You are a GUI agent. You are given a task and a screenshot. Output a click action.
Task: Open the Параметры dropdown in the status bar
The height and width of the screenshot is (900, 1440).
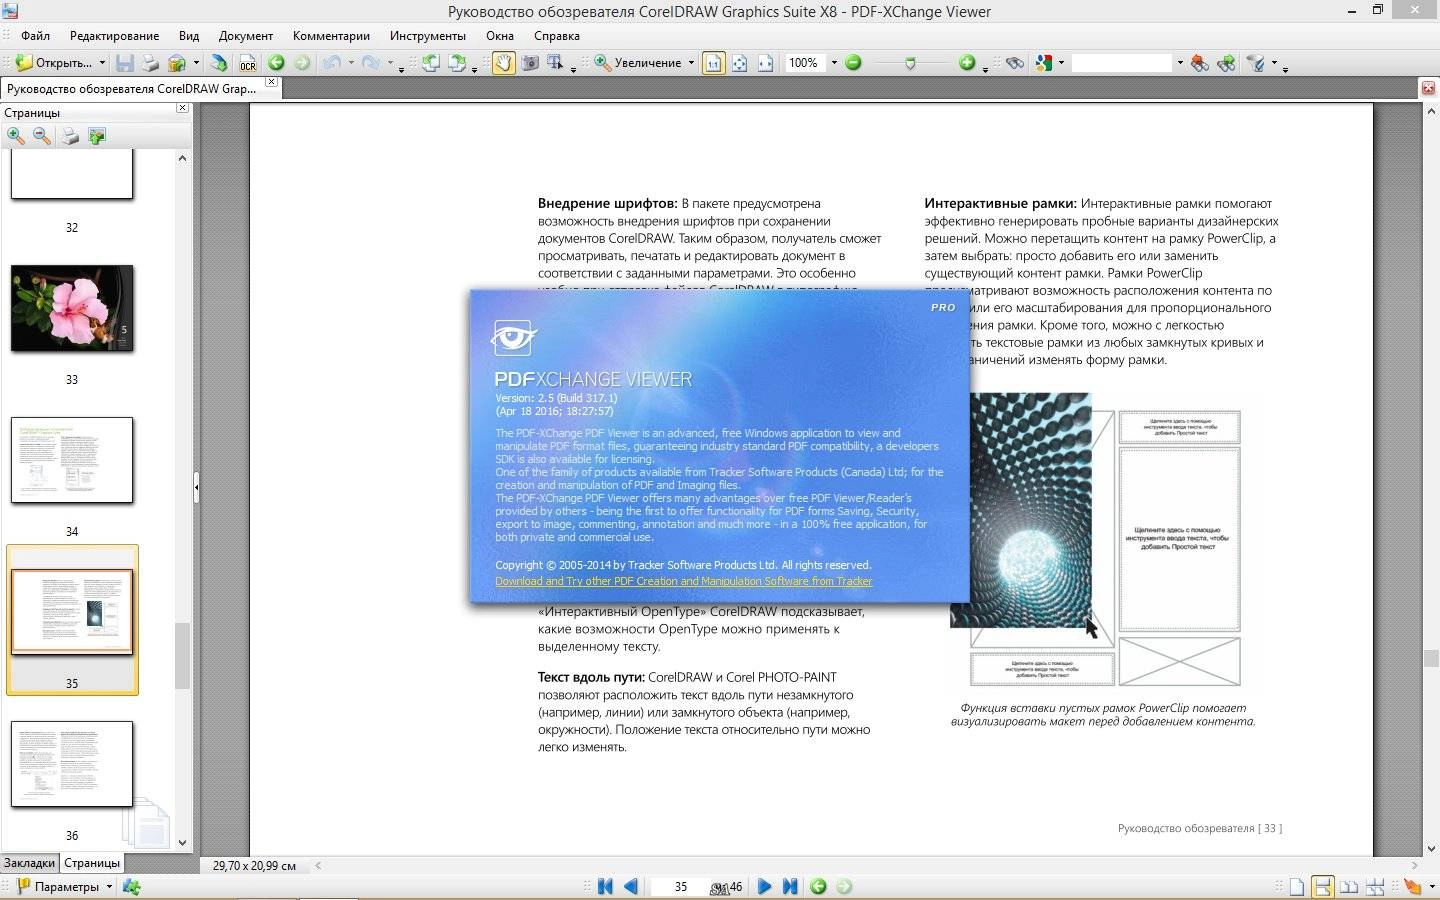109,887
